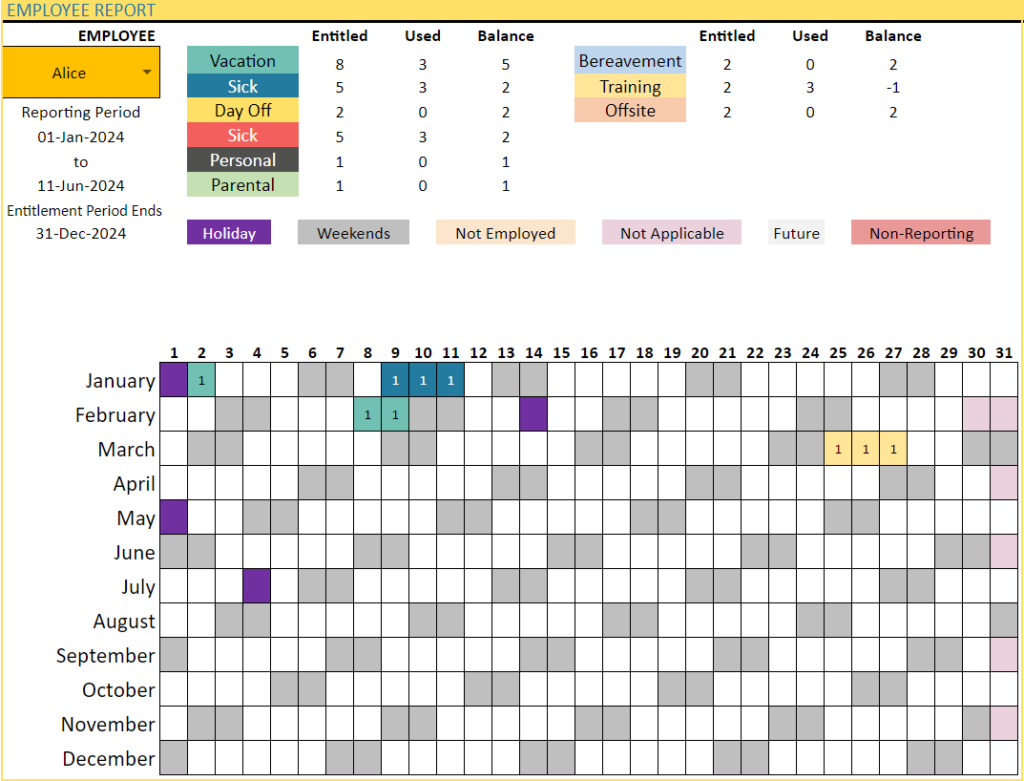Click the Personal leave legend
This screenshot has height=781, width=1024.
[x=242, y=160]
